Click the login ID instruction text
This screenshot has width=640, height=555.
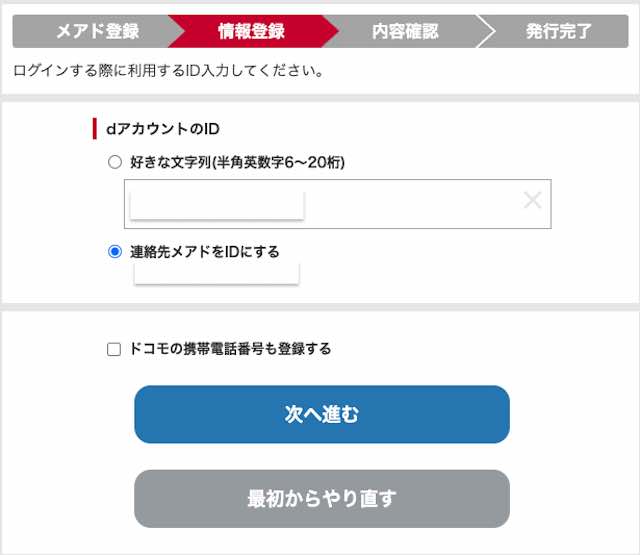168,72
